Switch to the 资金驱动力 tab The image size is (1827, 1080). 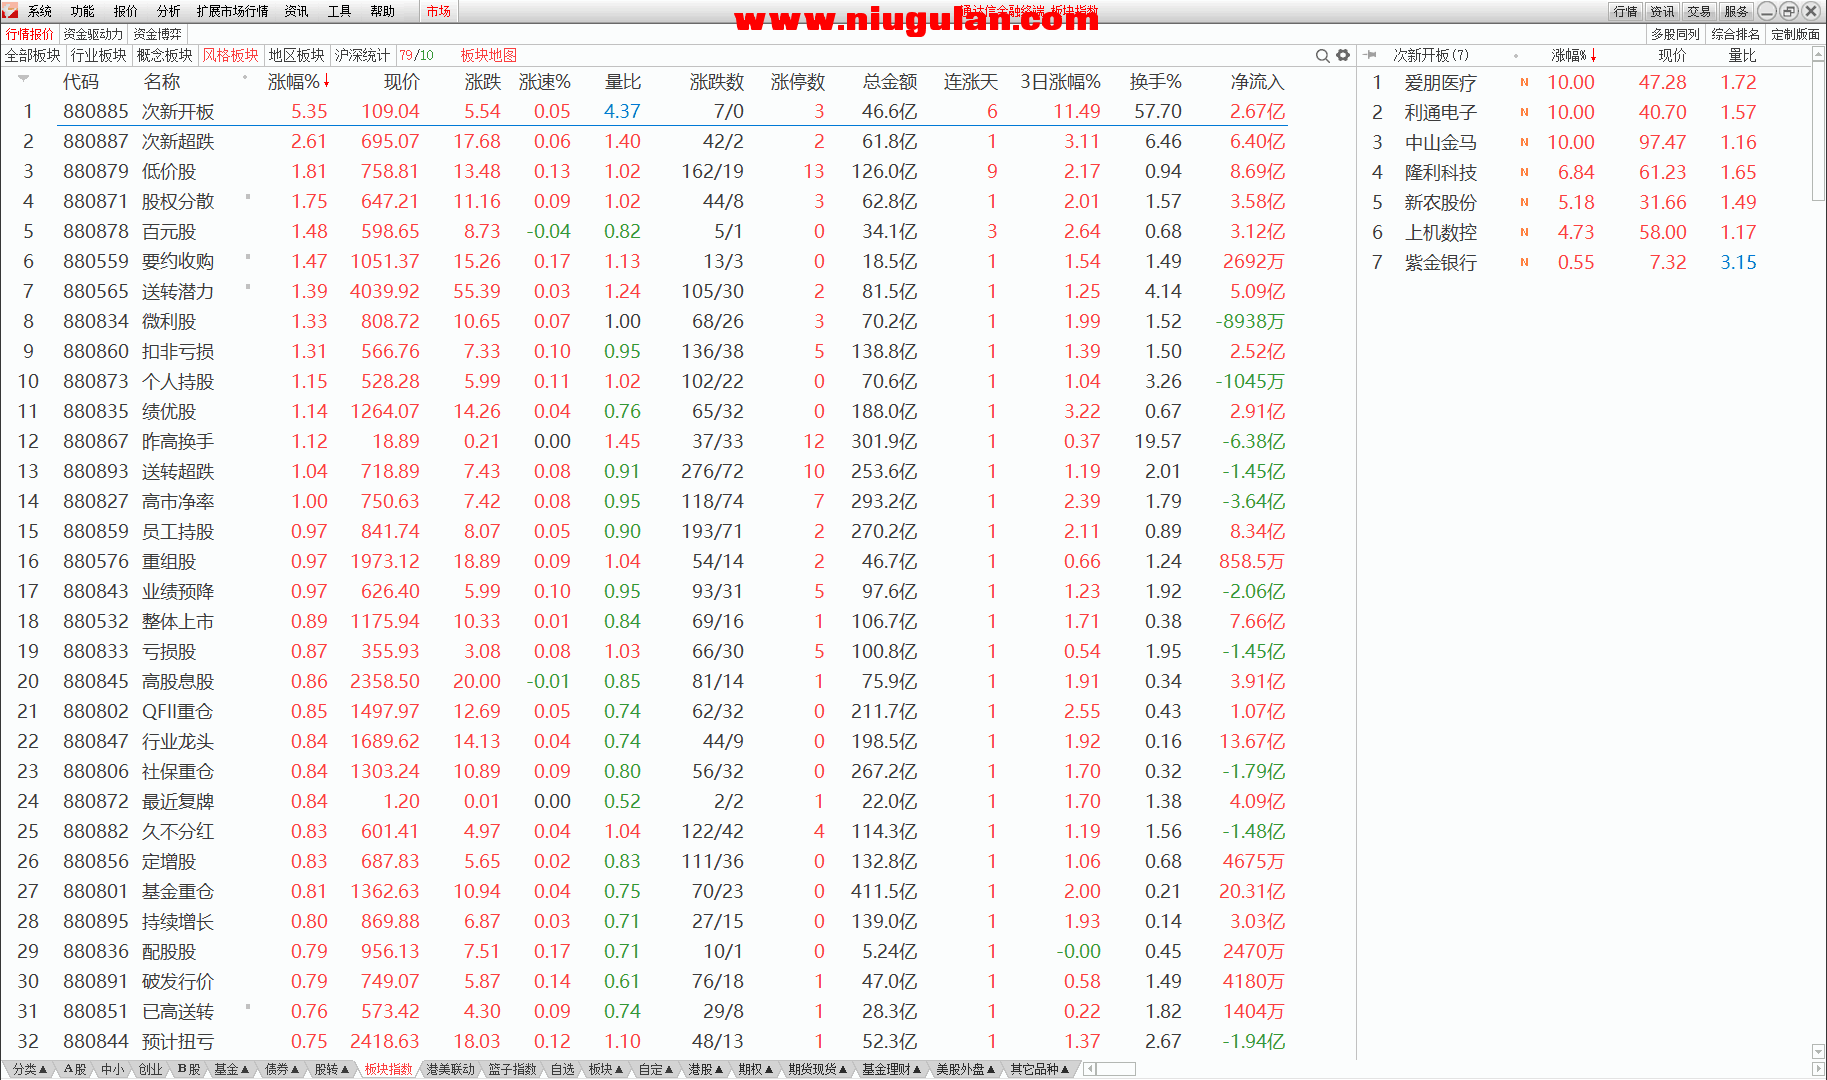pos(93,34)
